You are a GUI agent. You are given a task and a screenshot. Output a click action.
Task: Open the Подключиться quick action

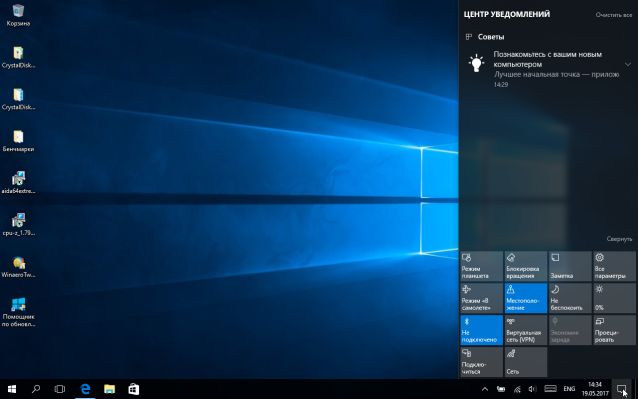pos(481,362)
